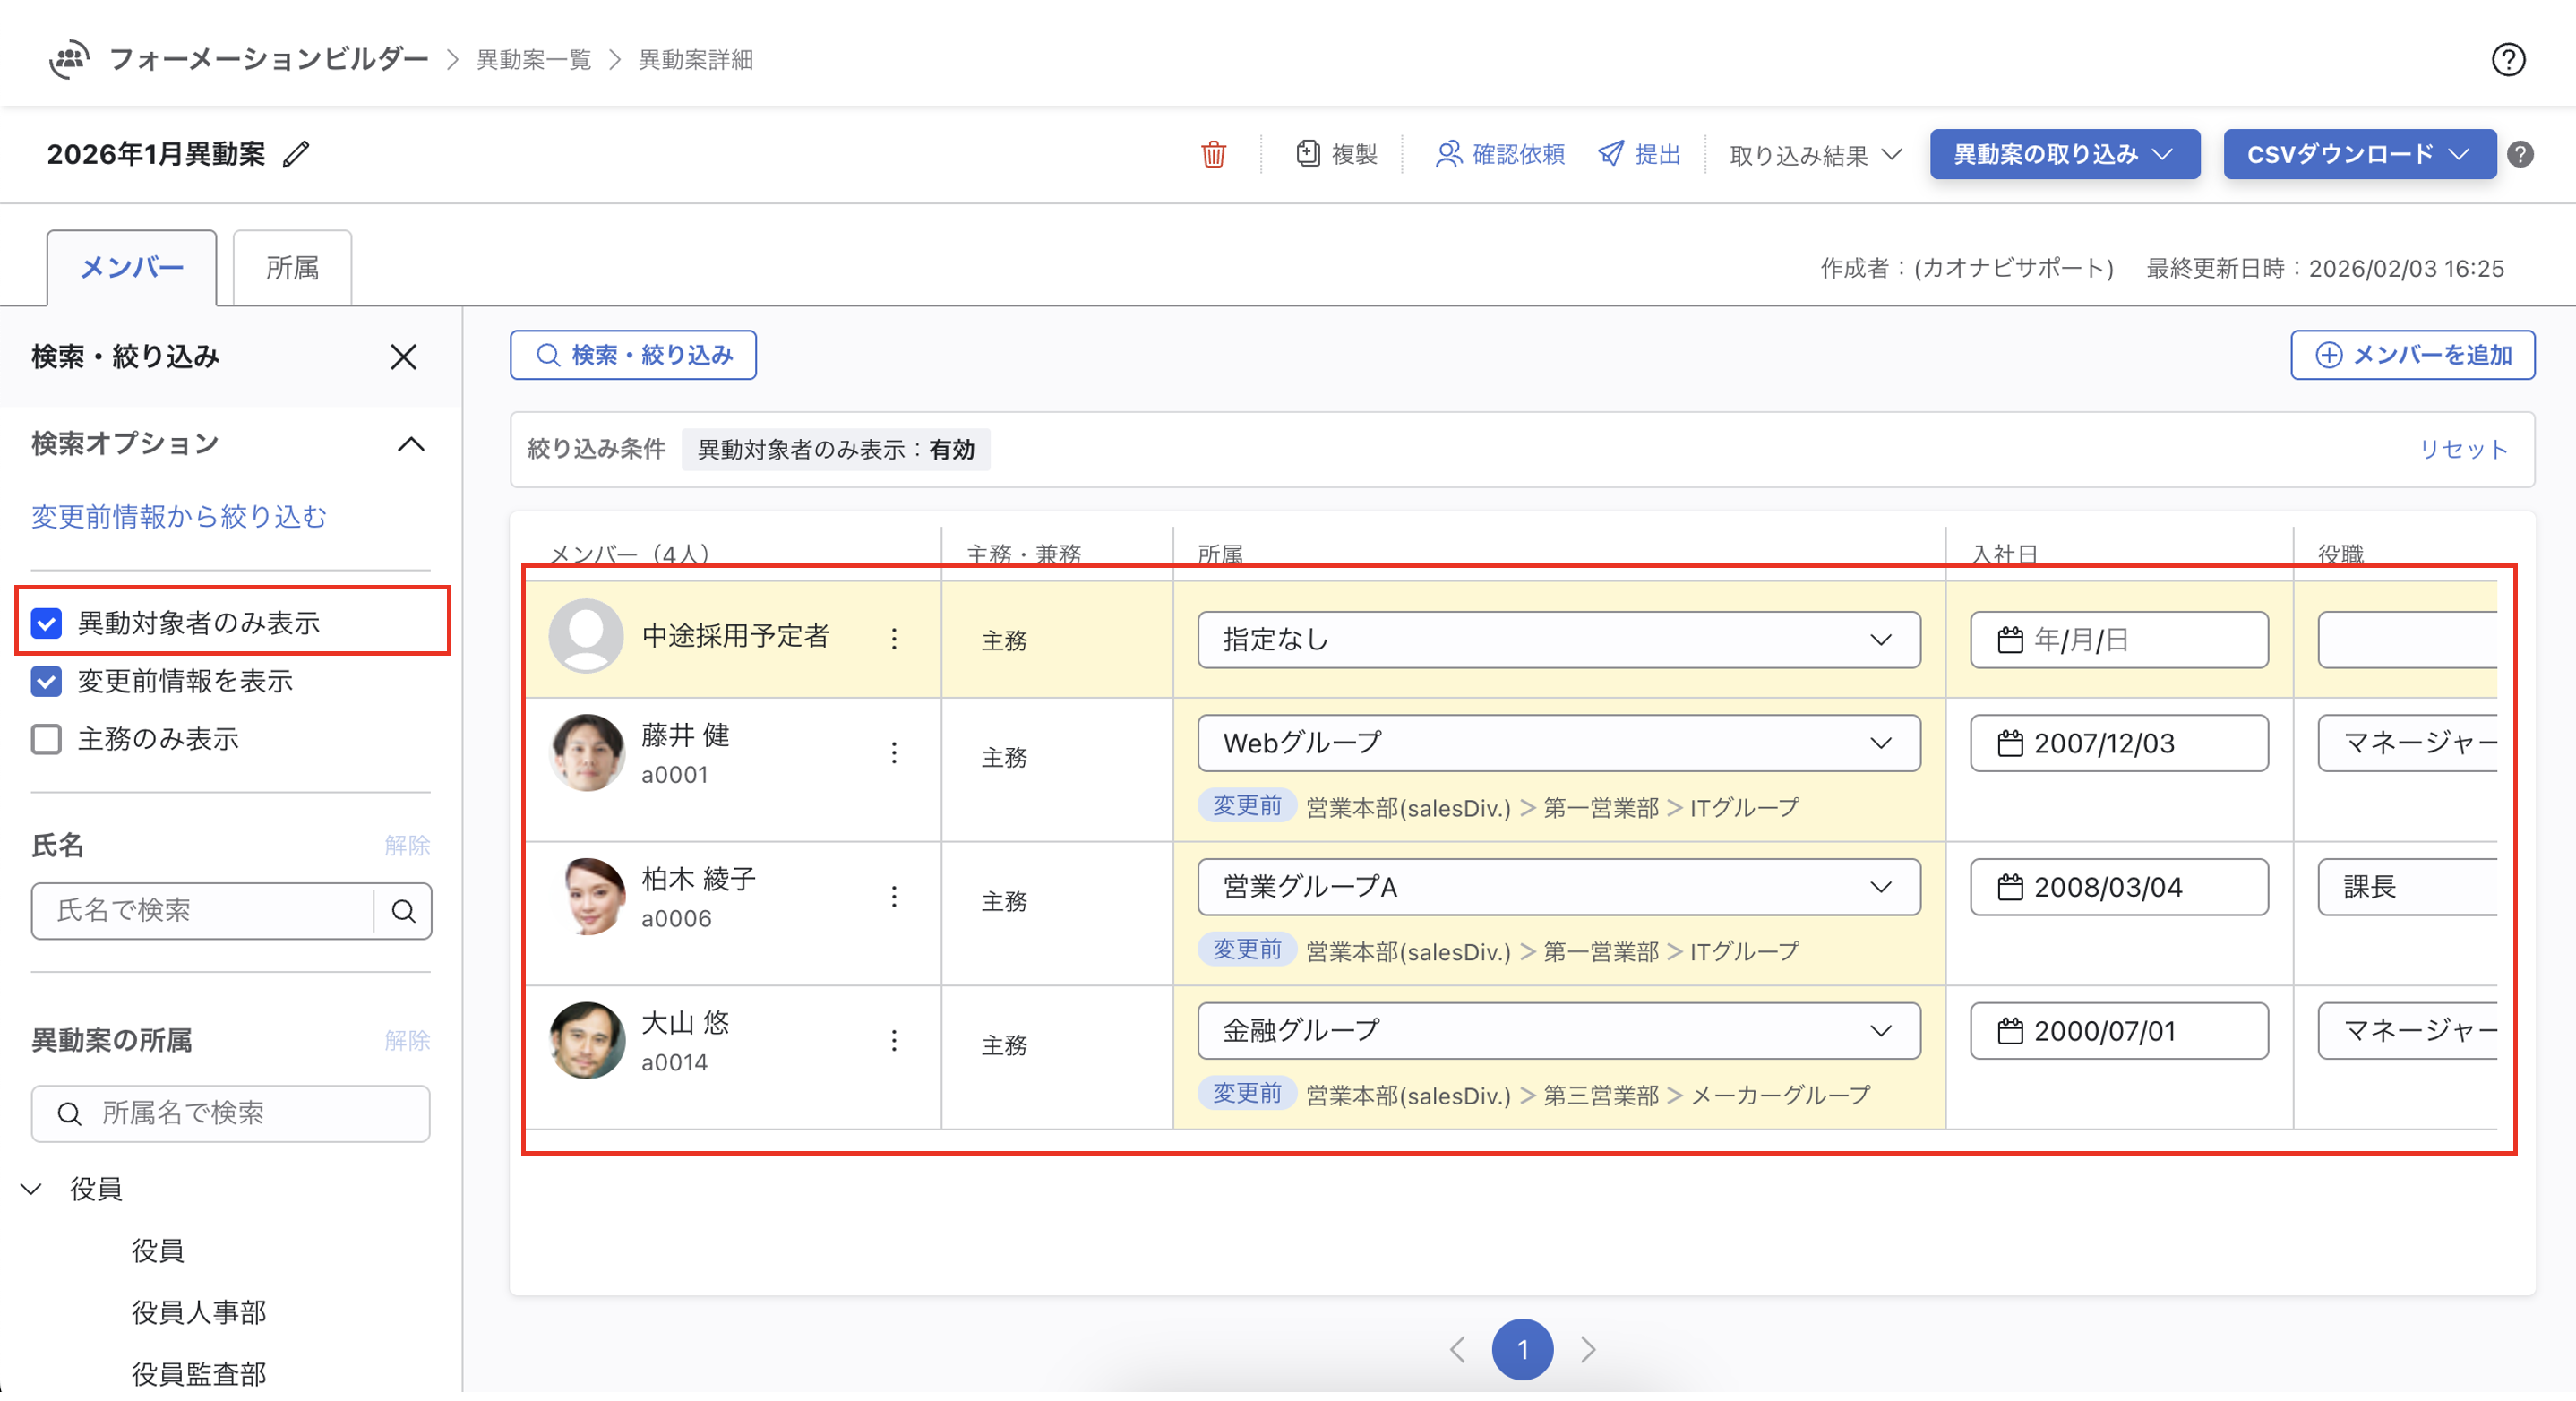
Task: Click 異動案一覧 in the breadcrumb
Action: pyautogui.click(x=533, y=60)
